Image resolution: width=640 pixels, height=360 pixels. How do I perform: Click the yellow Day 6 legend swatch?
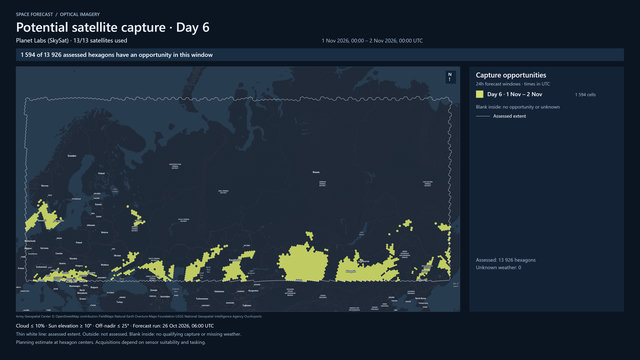[480, 94]
